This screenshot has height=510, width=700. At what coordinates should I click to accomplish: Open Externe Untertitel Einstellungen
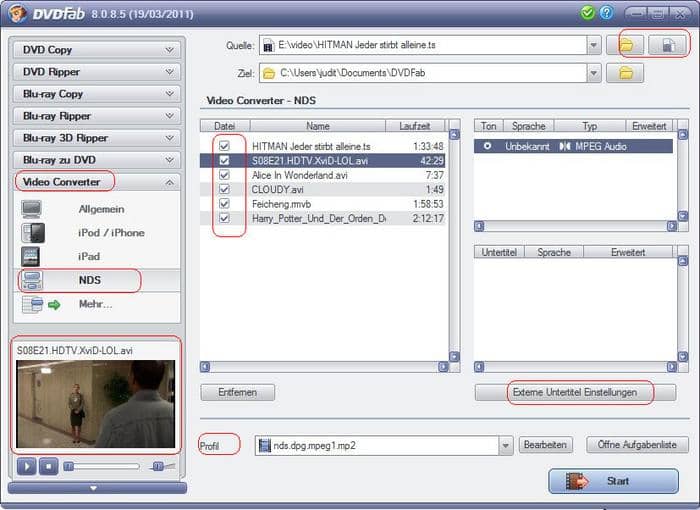pos(575,393)
